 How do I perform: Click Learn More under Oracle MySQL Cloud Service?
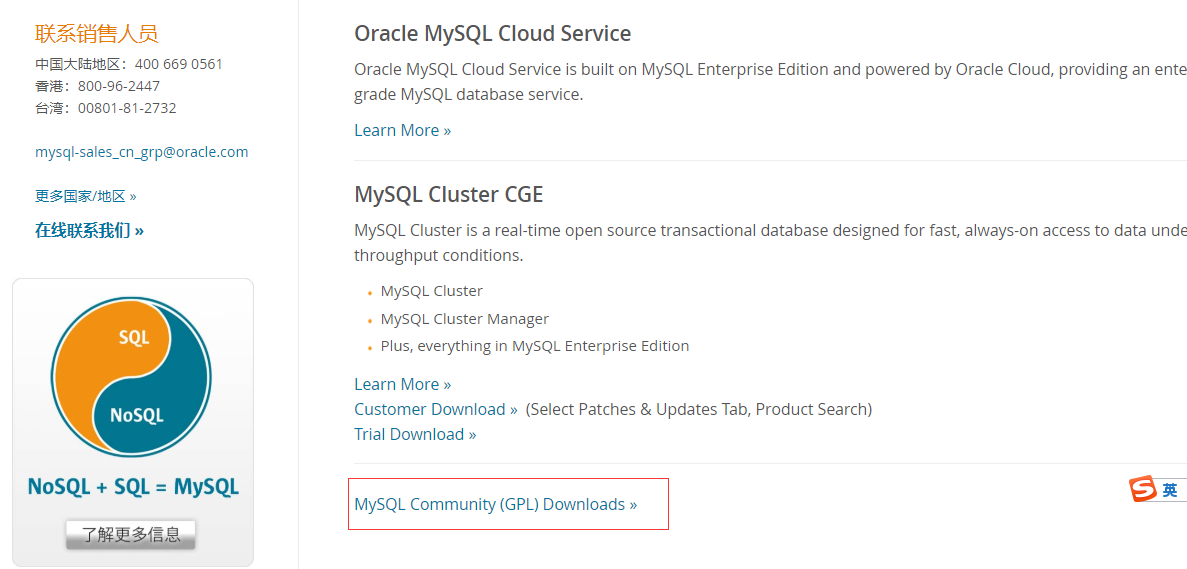[402, 130]
